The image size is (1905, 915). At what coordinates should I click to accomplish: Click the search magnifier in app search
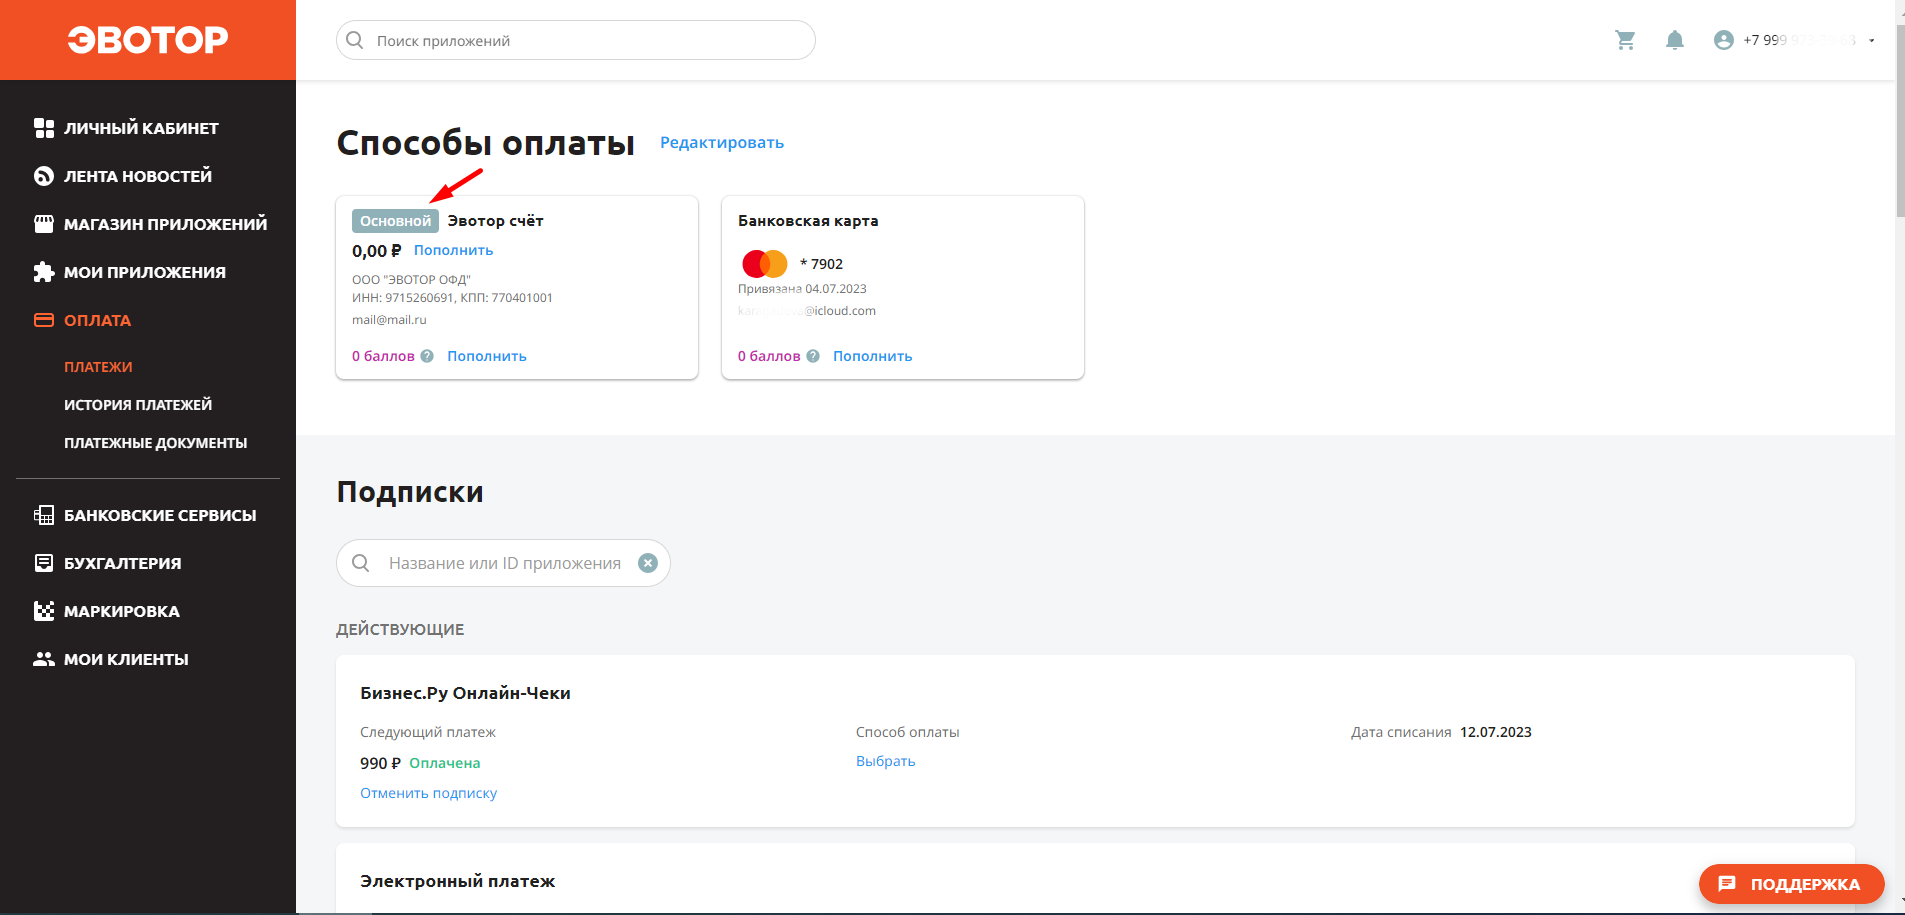coord(354,40)
